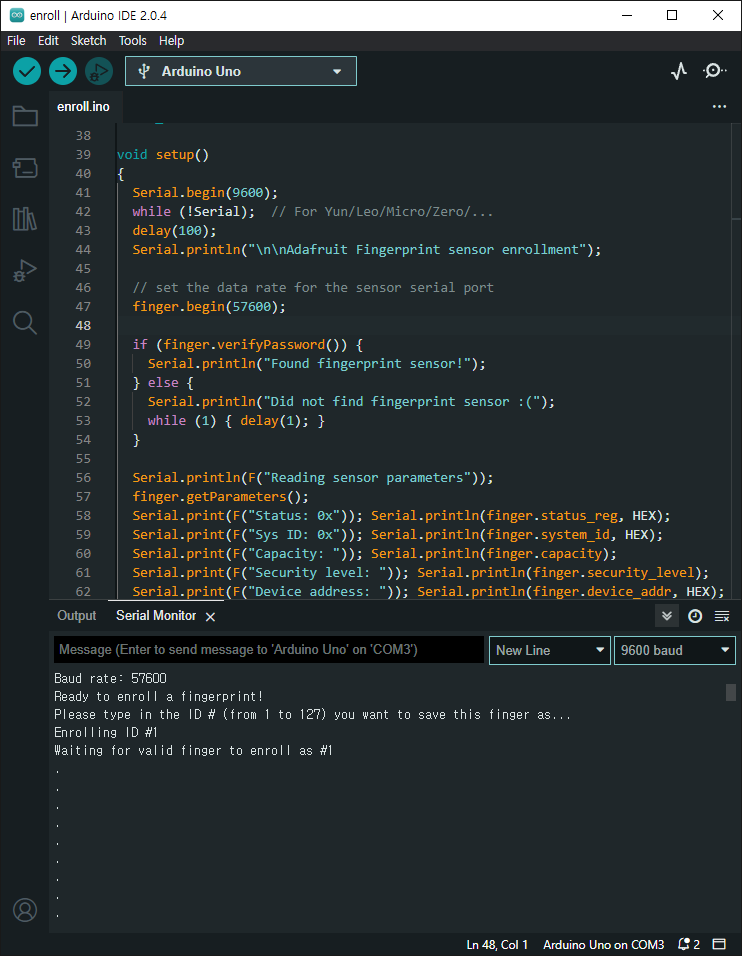Click the Serial Monitor message input field
The image size is (742, 956).
(269, 650)
